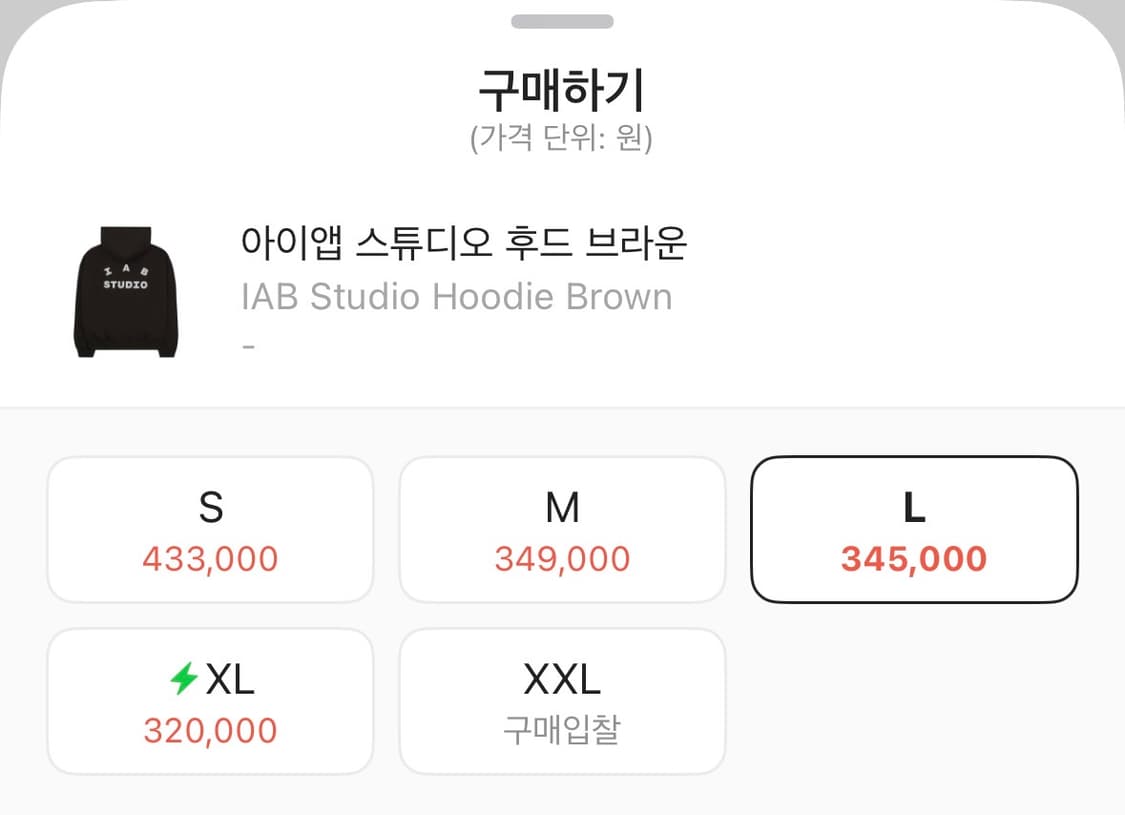Open purchase bid via XXL 구매입찰 option
1125x815 pixels.
point(562,700)
